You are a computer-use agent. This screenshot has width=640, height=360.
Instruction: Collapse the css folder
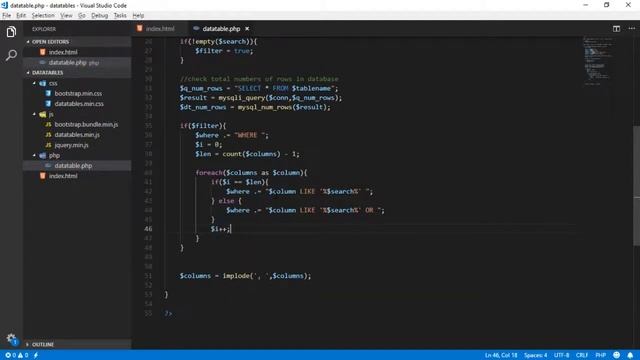click(x=78, y=83)
